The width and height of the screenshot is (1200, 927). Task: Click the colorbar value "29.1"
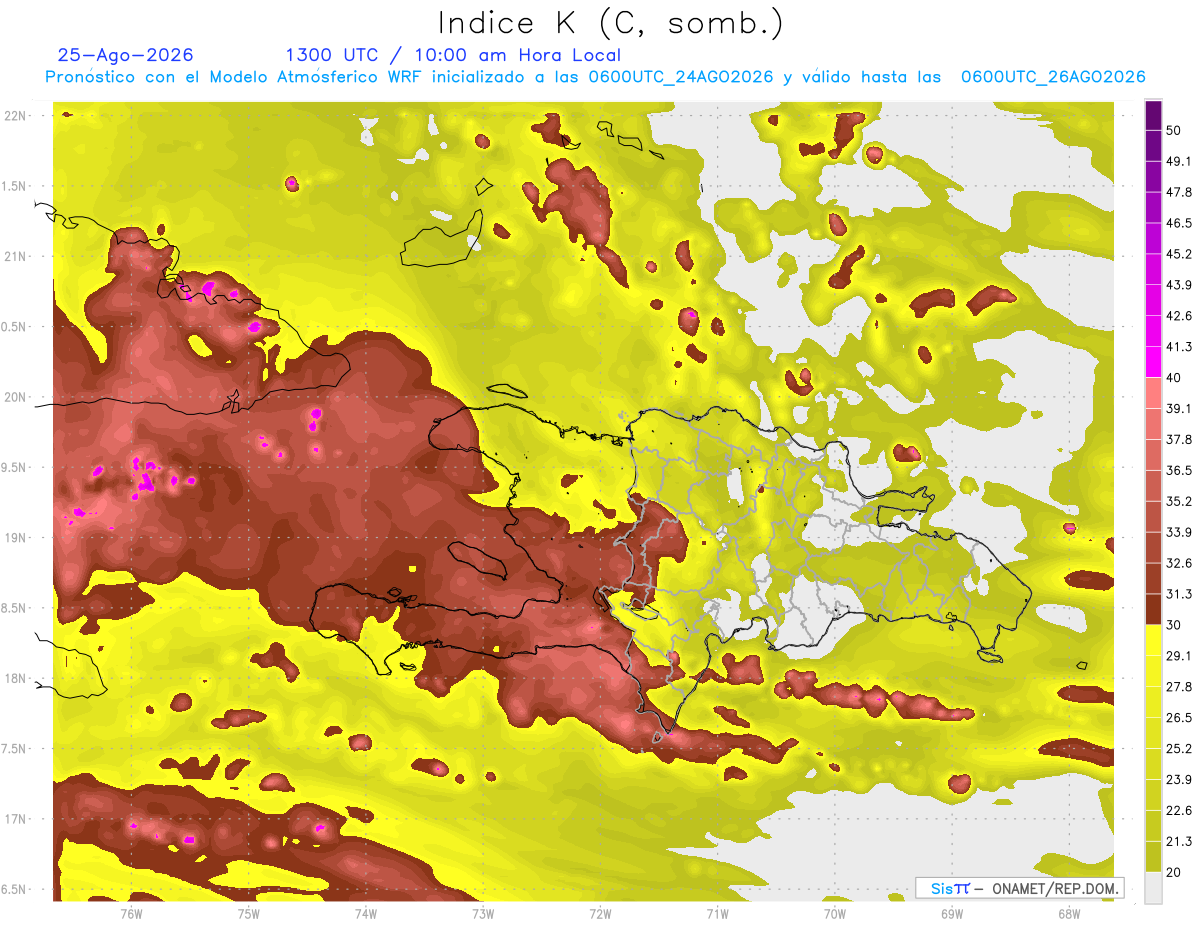point(1178,656)
